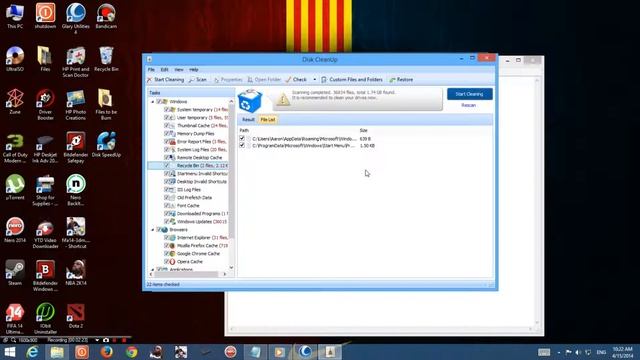Viewport: 640px width, 360px height.
Task: Uncheck Font Cache checkbox
Action: (167, 206)
